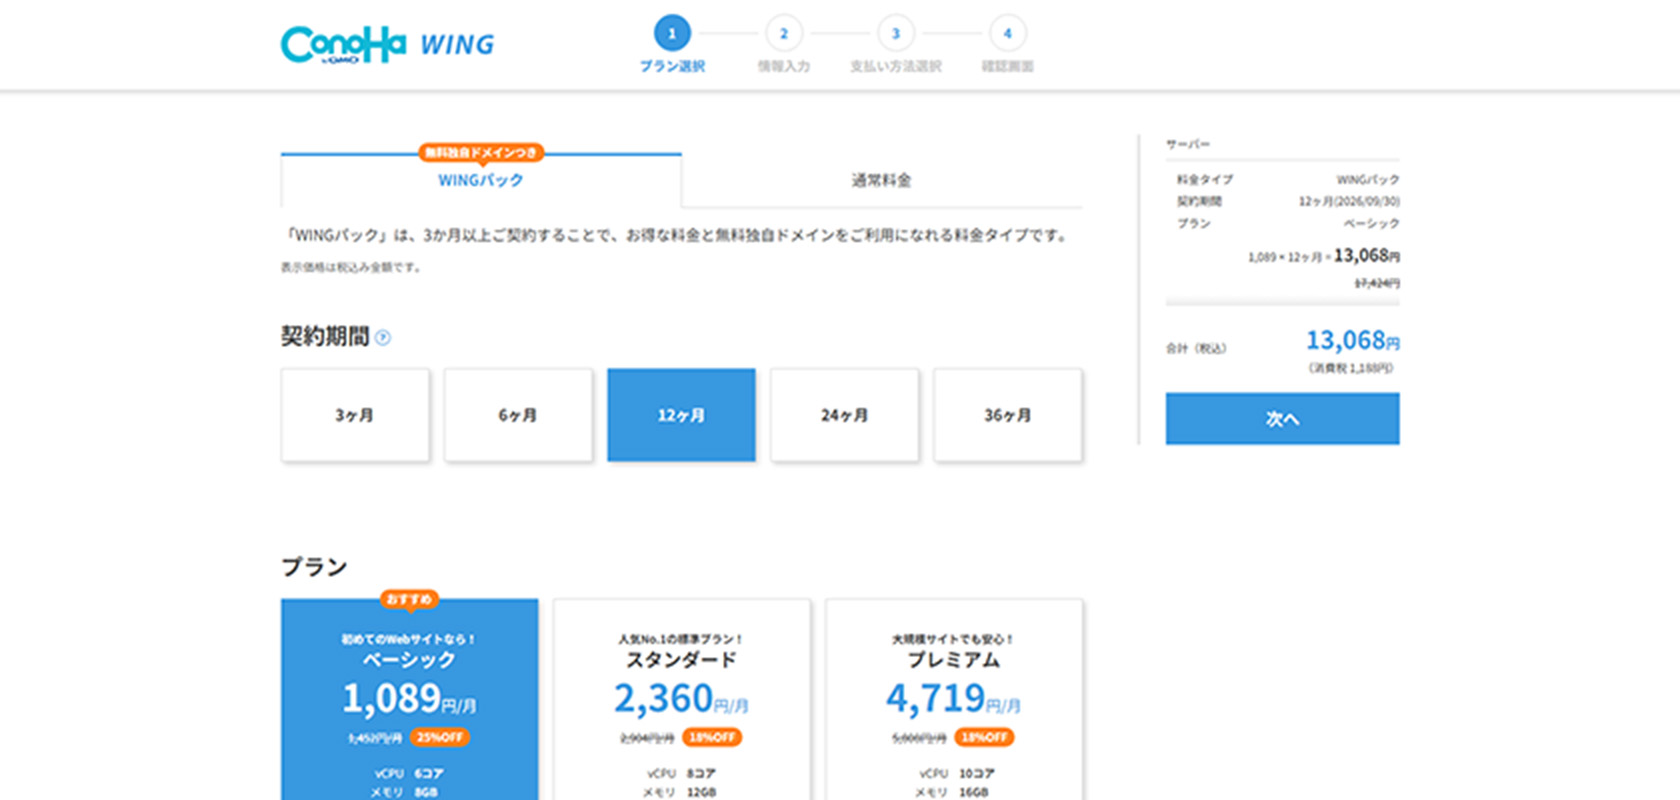The height and width of the screenshot is (800, 1680).
Task: Click the 契約期間 heading
Action: 325,337
